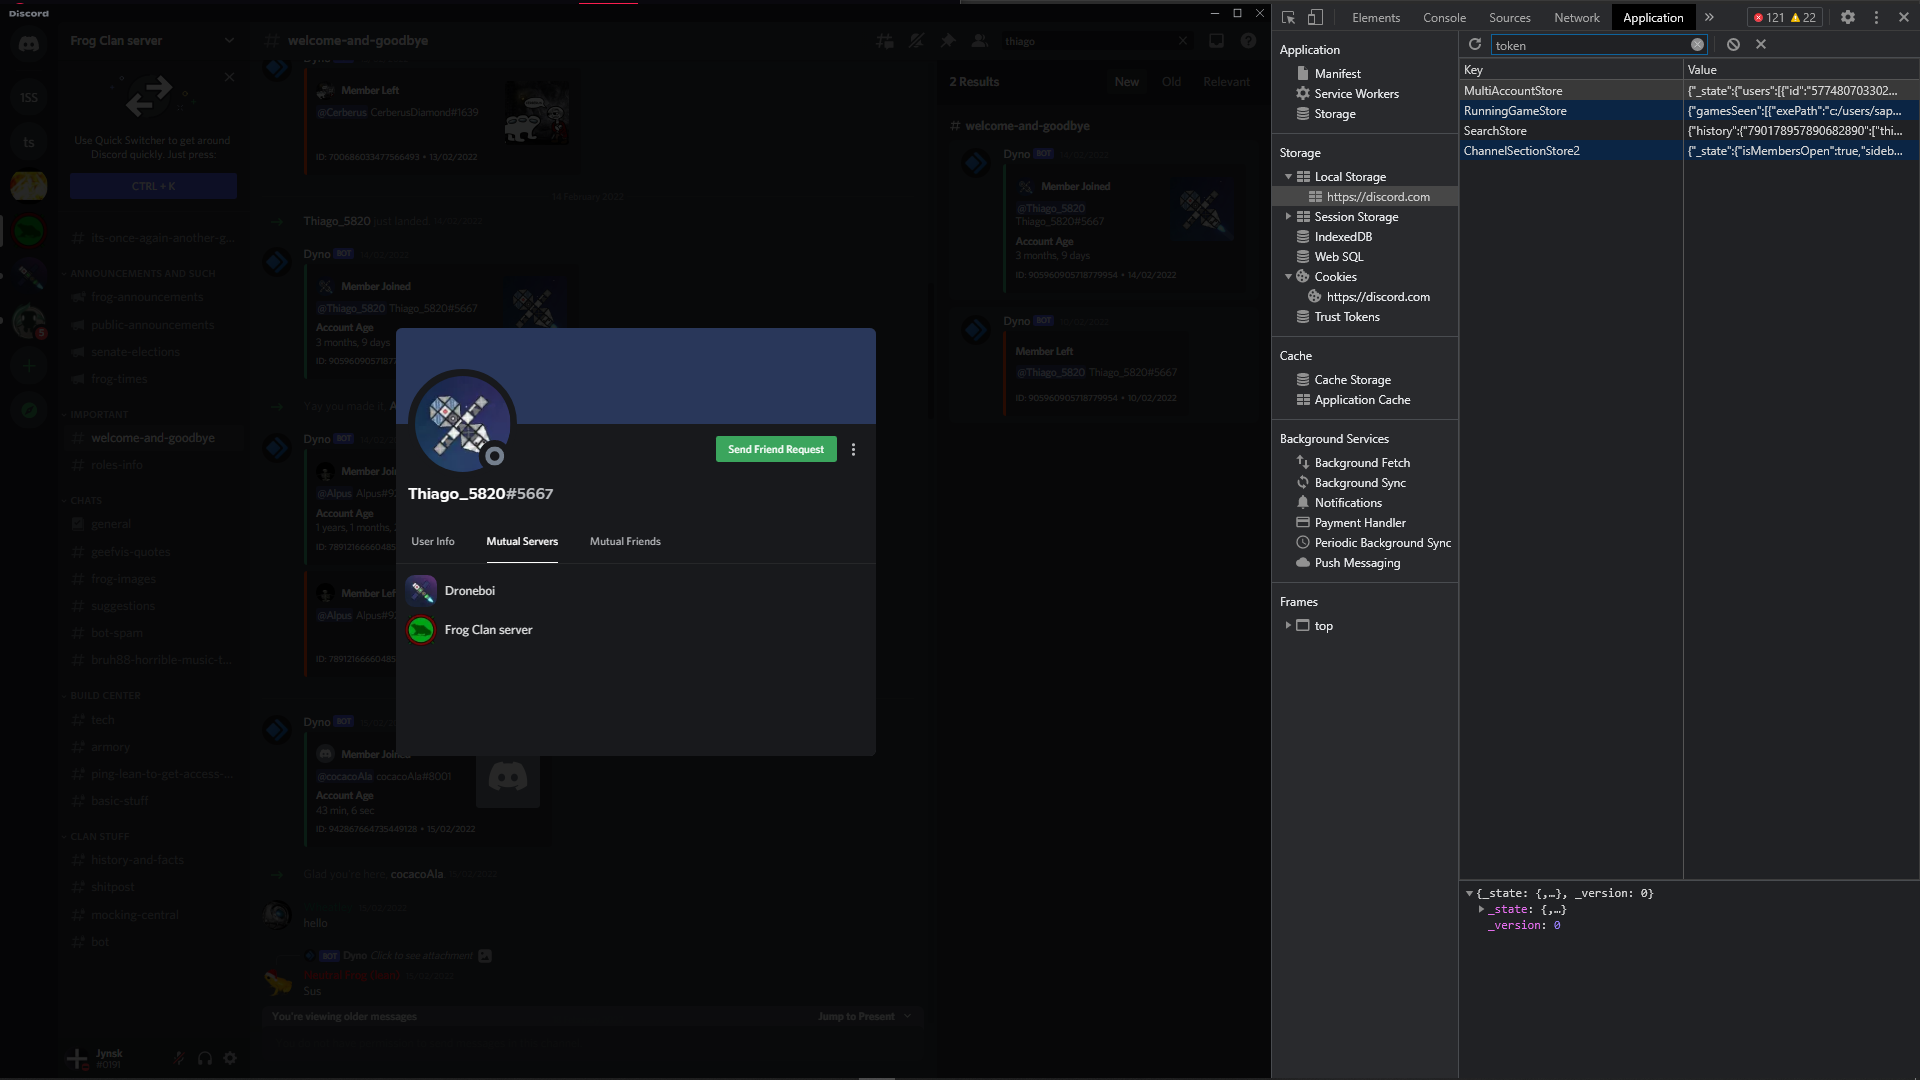
Task: Show more DevTools tabs chevron
Action: pyautogui.click(x=1709, y=17)
